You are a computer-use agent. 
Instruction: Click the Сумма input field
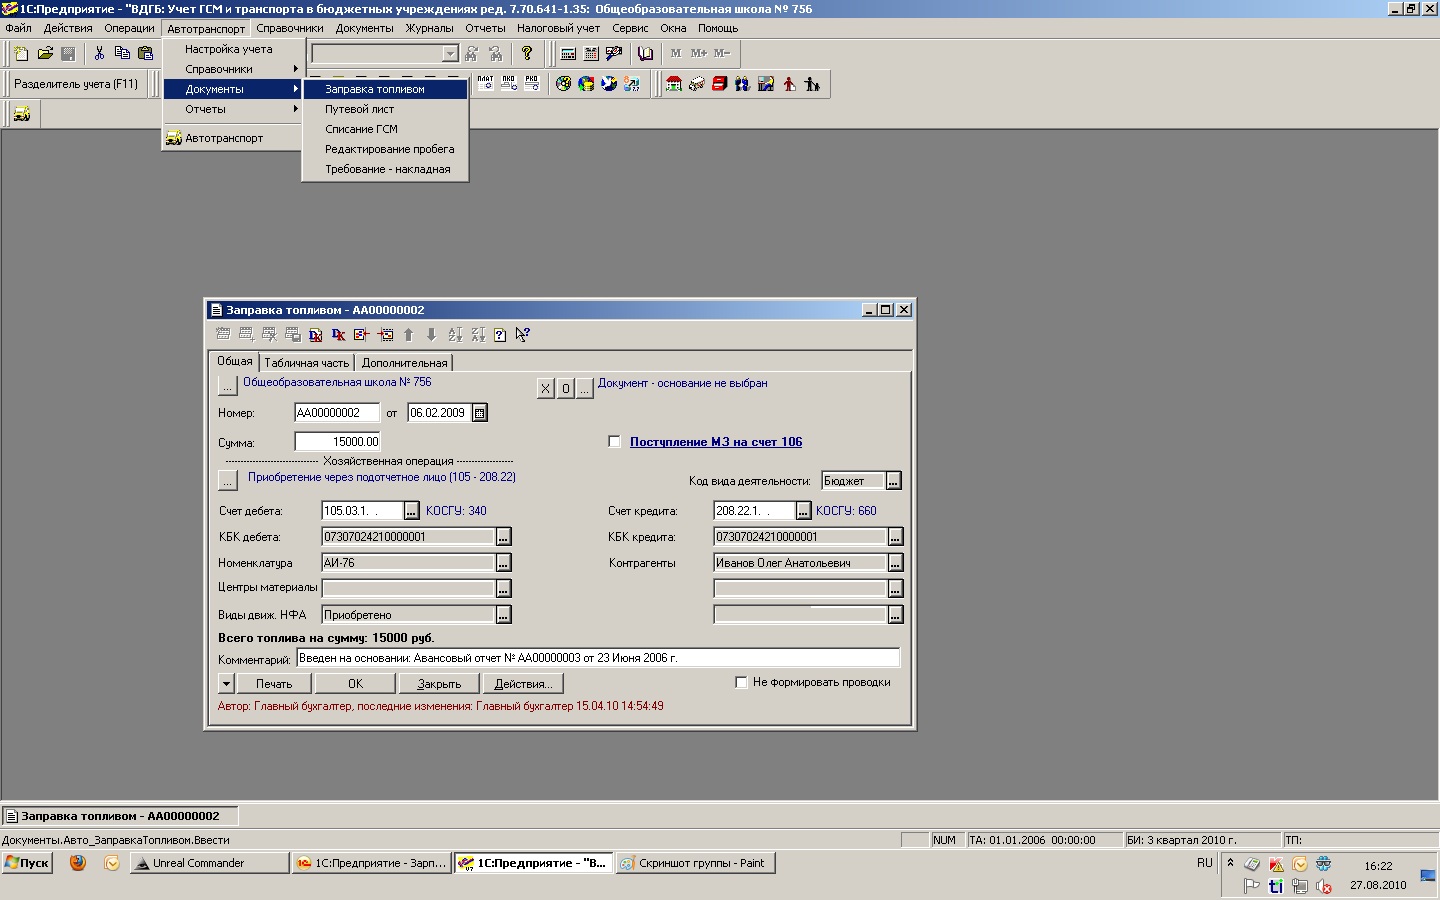(x=337, y=441)
